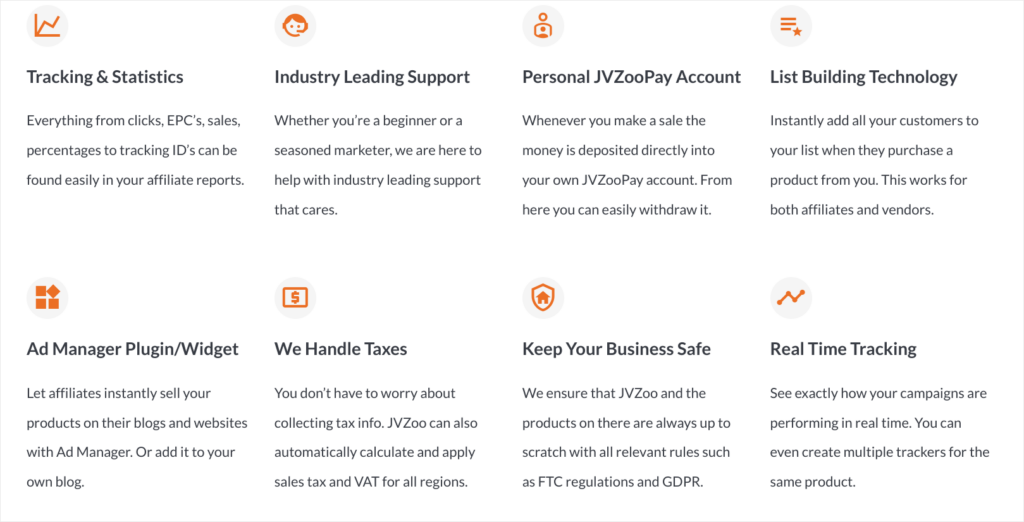This screenshot has height=522, width=1024.
Task: Click the Ad Manager widget blocks icon
Action: (x=47, y=297)
